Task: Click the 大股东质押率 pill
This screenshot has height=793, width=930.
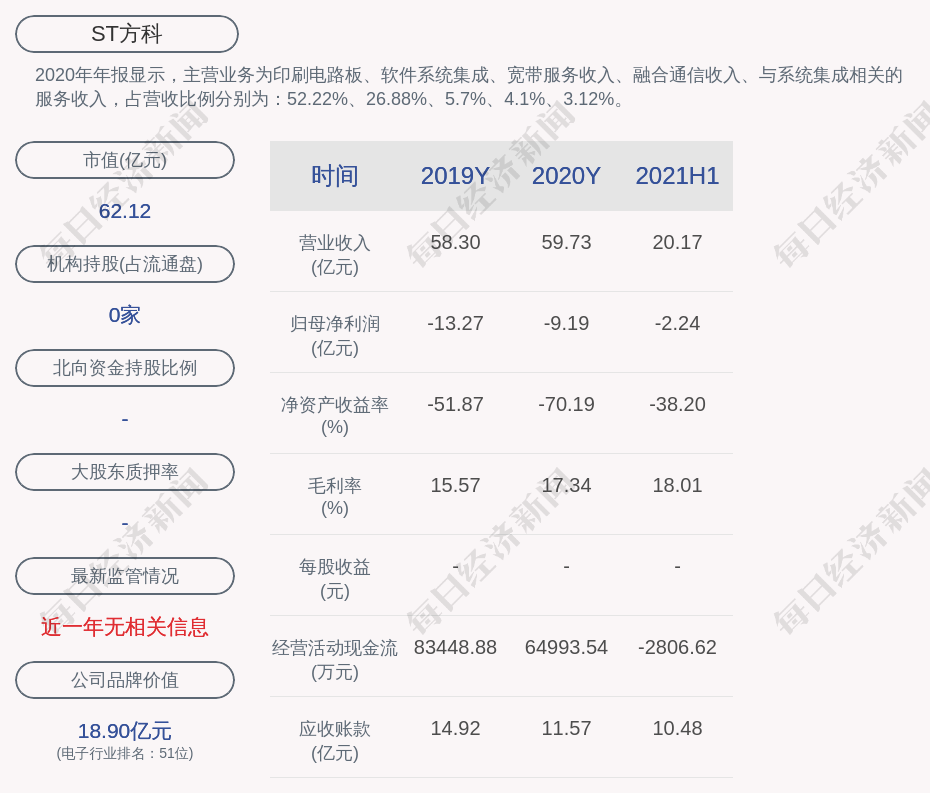Action: point(125,472)
